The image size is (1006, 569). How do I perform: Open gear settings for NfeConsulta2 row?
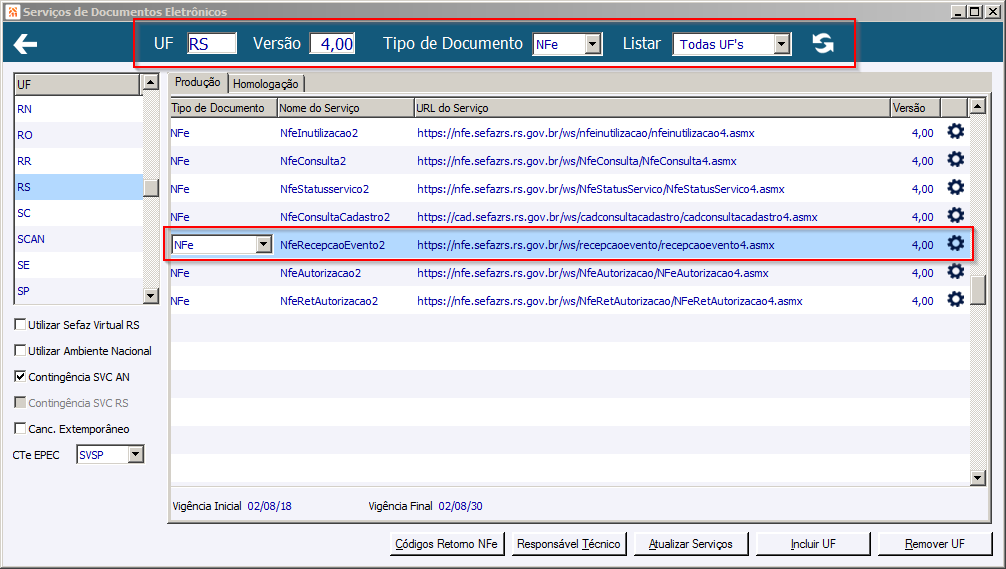[x=955, y=159]
